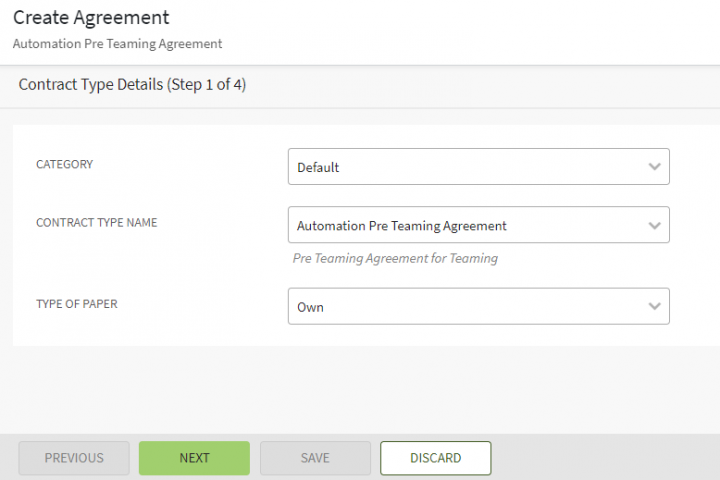Open the Category dropdown showing Default
Viewport: 720px width, 480px height.
click(x=478, y=167)
